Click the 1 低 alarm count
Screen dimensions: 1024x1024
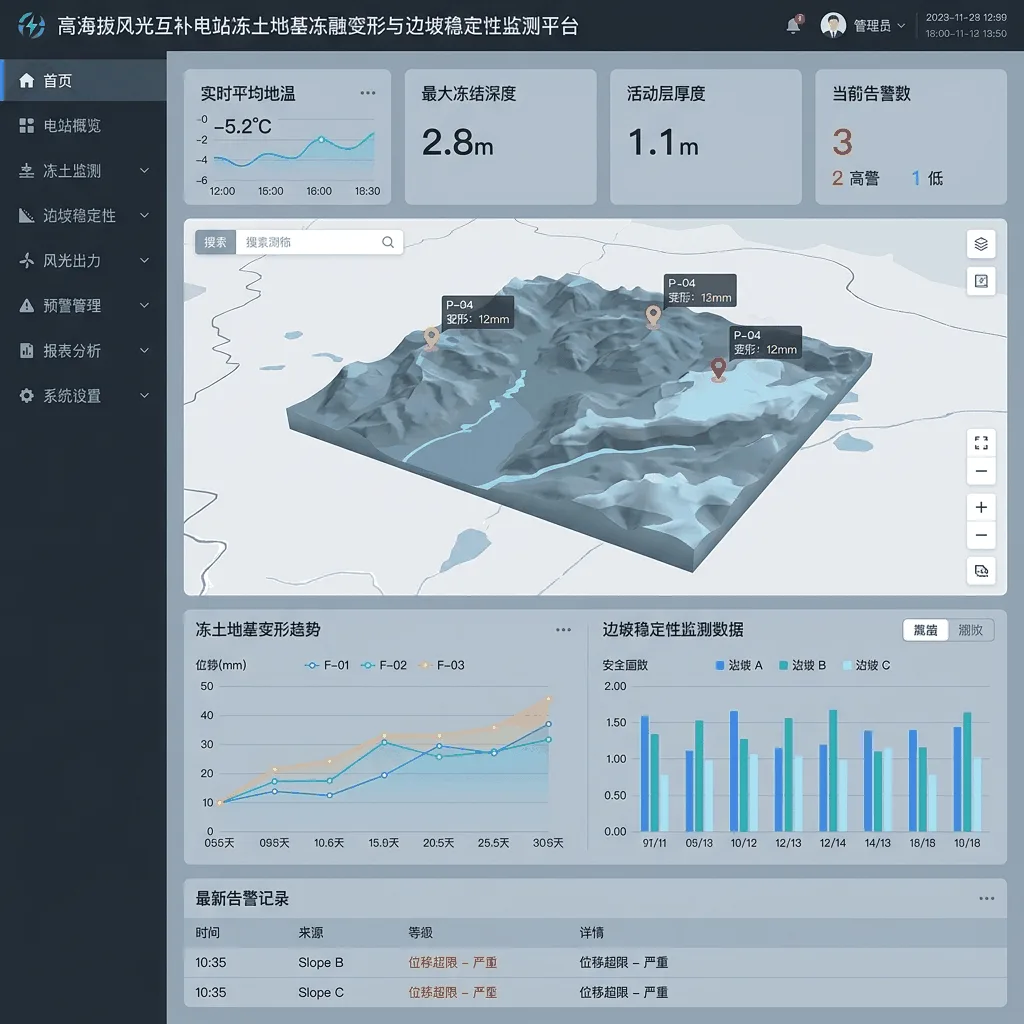click(x=927, y=178)
